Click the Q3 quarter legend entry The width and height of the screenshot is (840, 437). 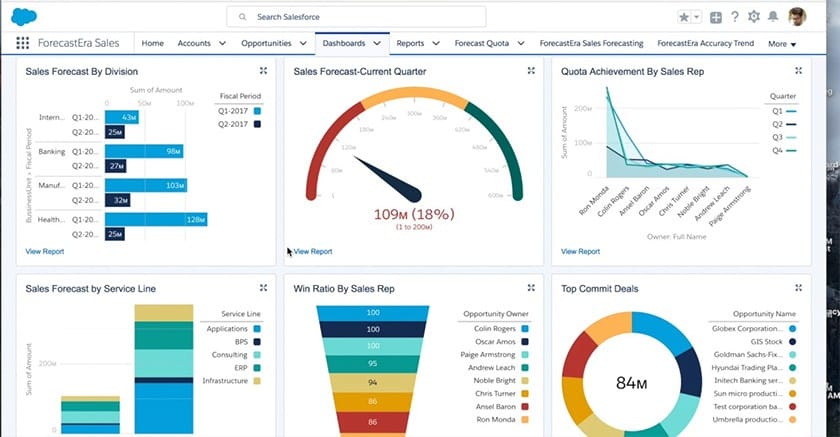click(784, 137)
